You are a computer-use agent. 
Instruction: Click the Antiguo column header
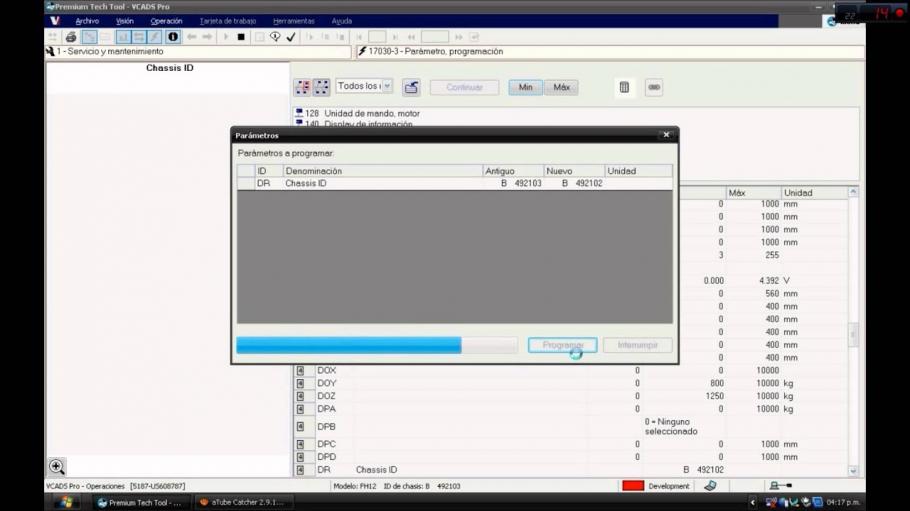coord(513,171)
